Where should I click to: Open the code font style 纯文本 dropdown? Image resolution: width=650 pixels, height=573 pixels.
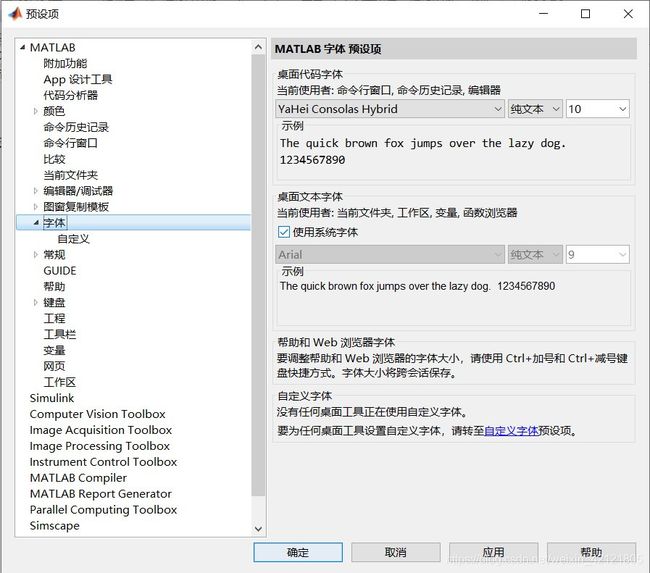[x=535, y=109]
